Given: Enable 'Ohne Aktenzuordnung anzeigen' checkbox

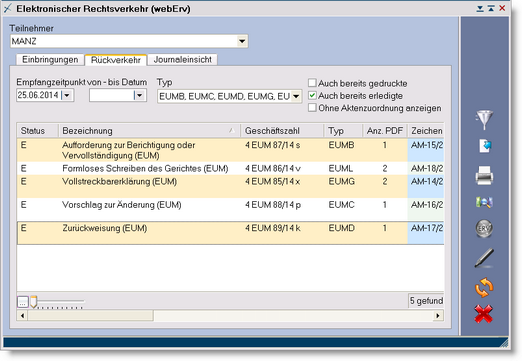Looking at the screenshot, I should (x=312, y=108).
